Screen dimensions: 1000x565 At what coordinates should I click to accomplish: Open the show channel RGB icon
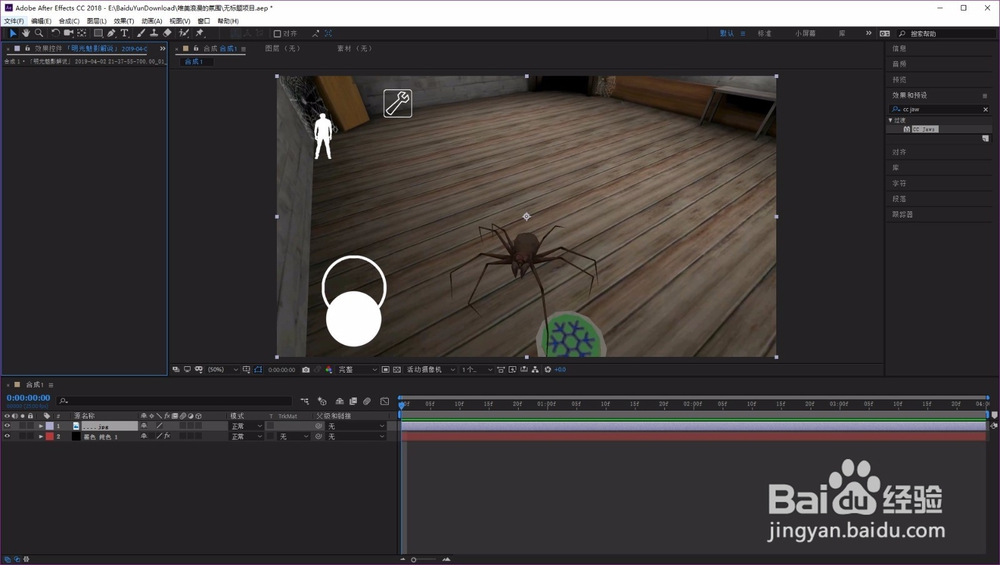pos(329,369)
